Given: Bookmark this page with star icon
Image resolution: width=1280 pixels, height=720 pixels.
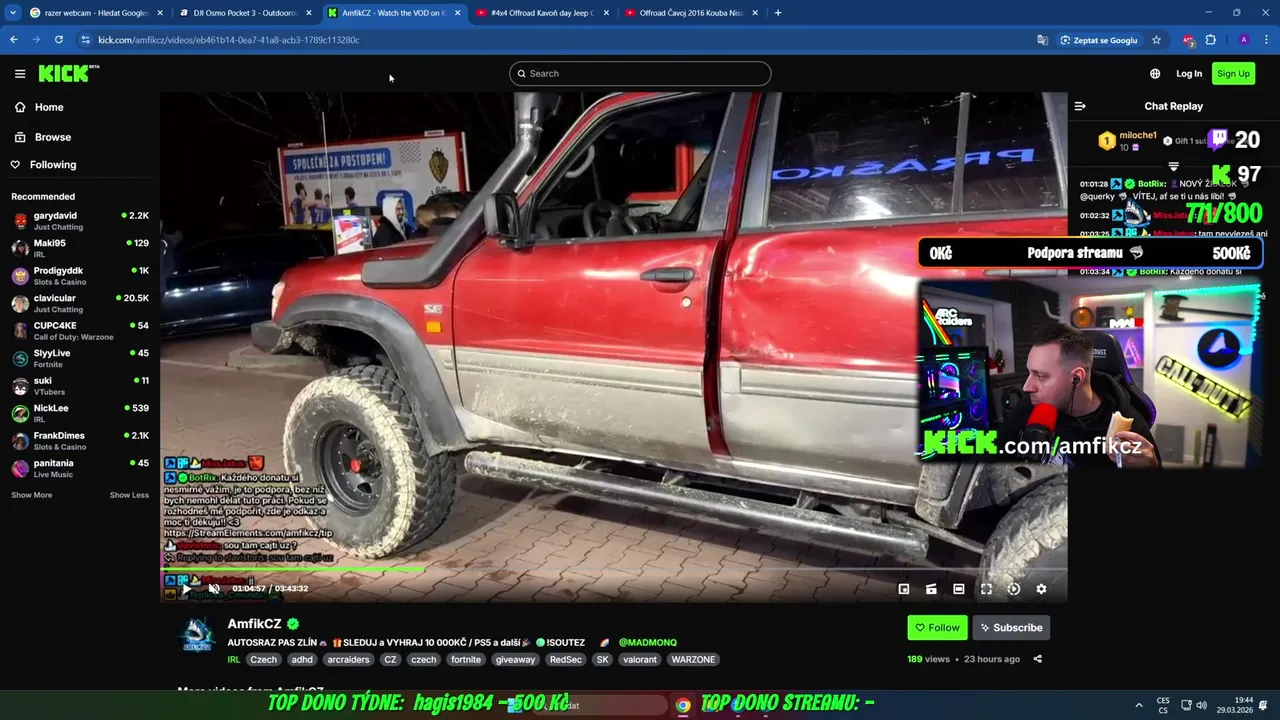Looking at the screenshot, I should (x=1156, y=40).
